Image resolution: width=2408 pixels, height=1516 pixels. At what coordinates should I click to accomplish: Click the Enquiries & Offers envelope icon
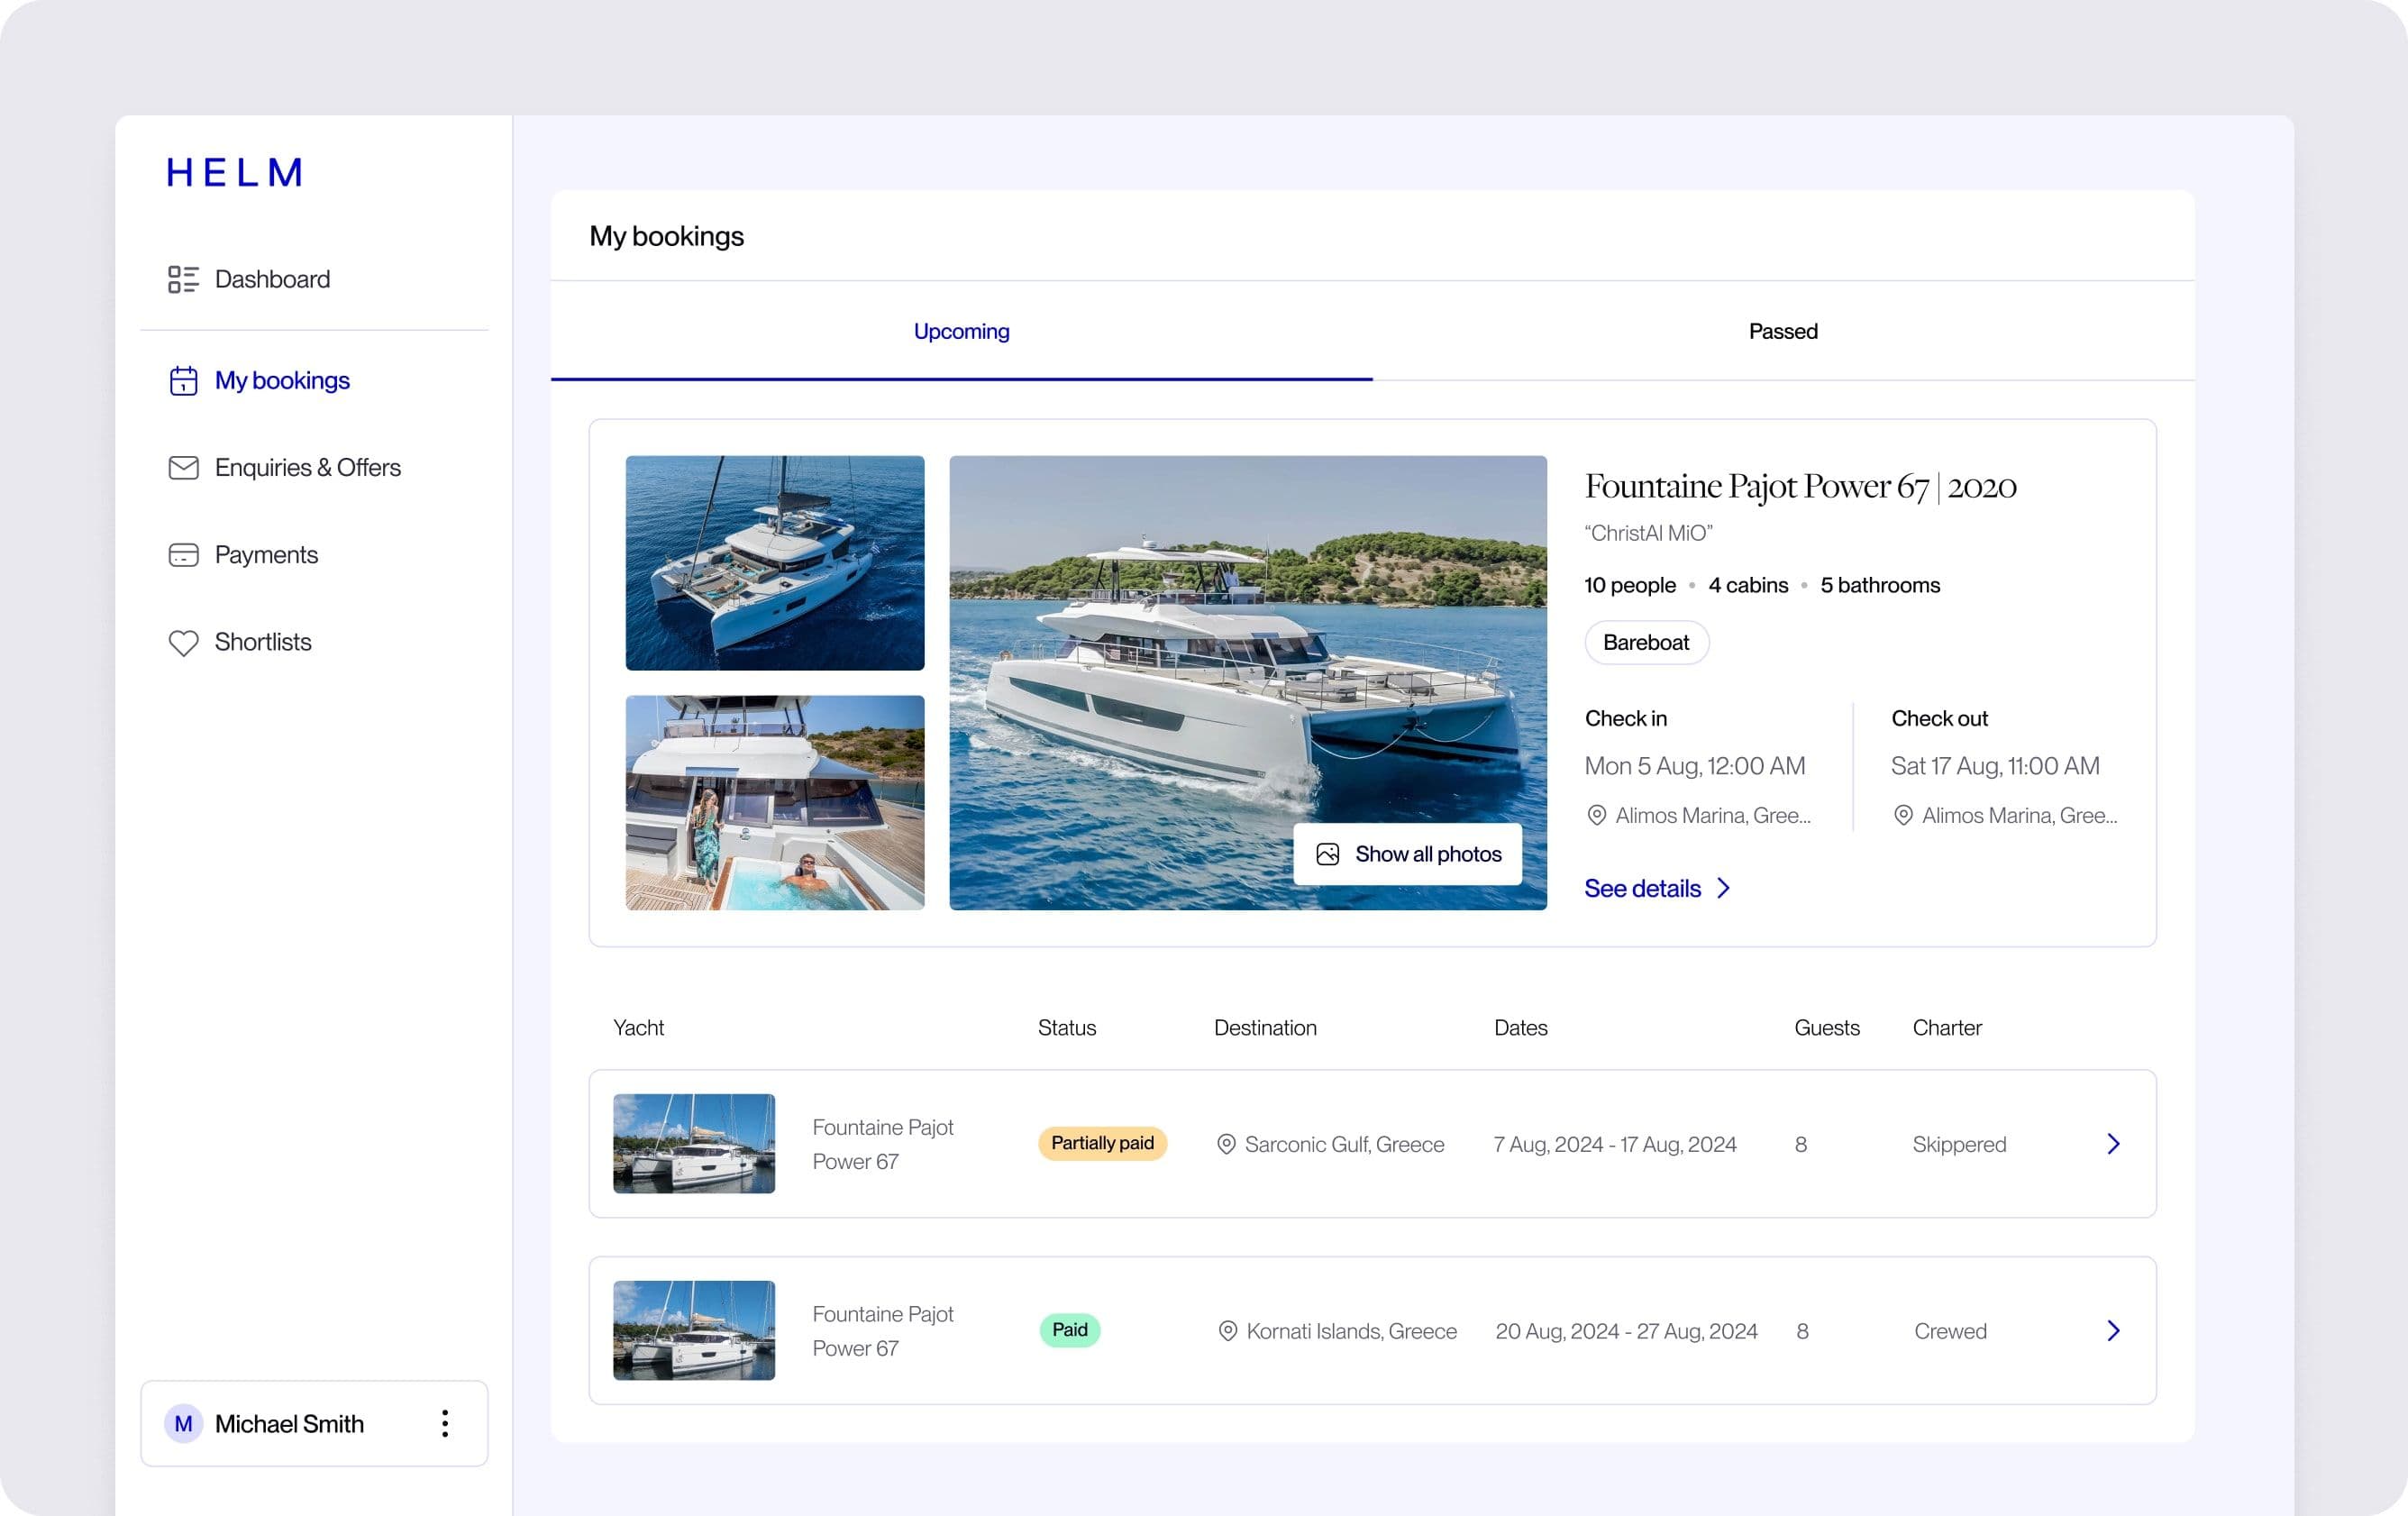[183, 468]
